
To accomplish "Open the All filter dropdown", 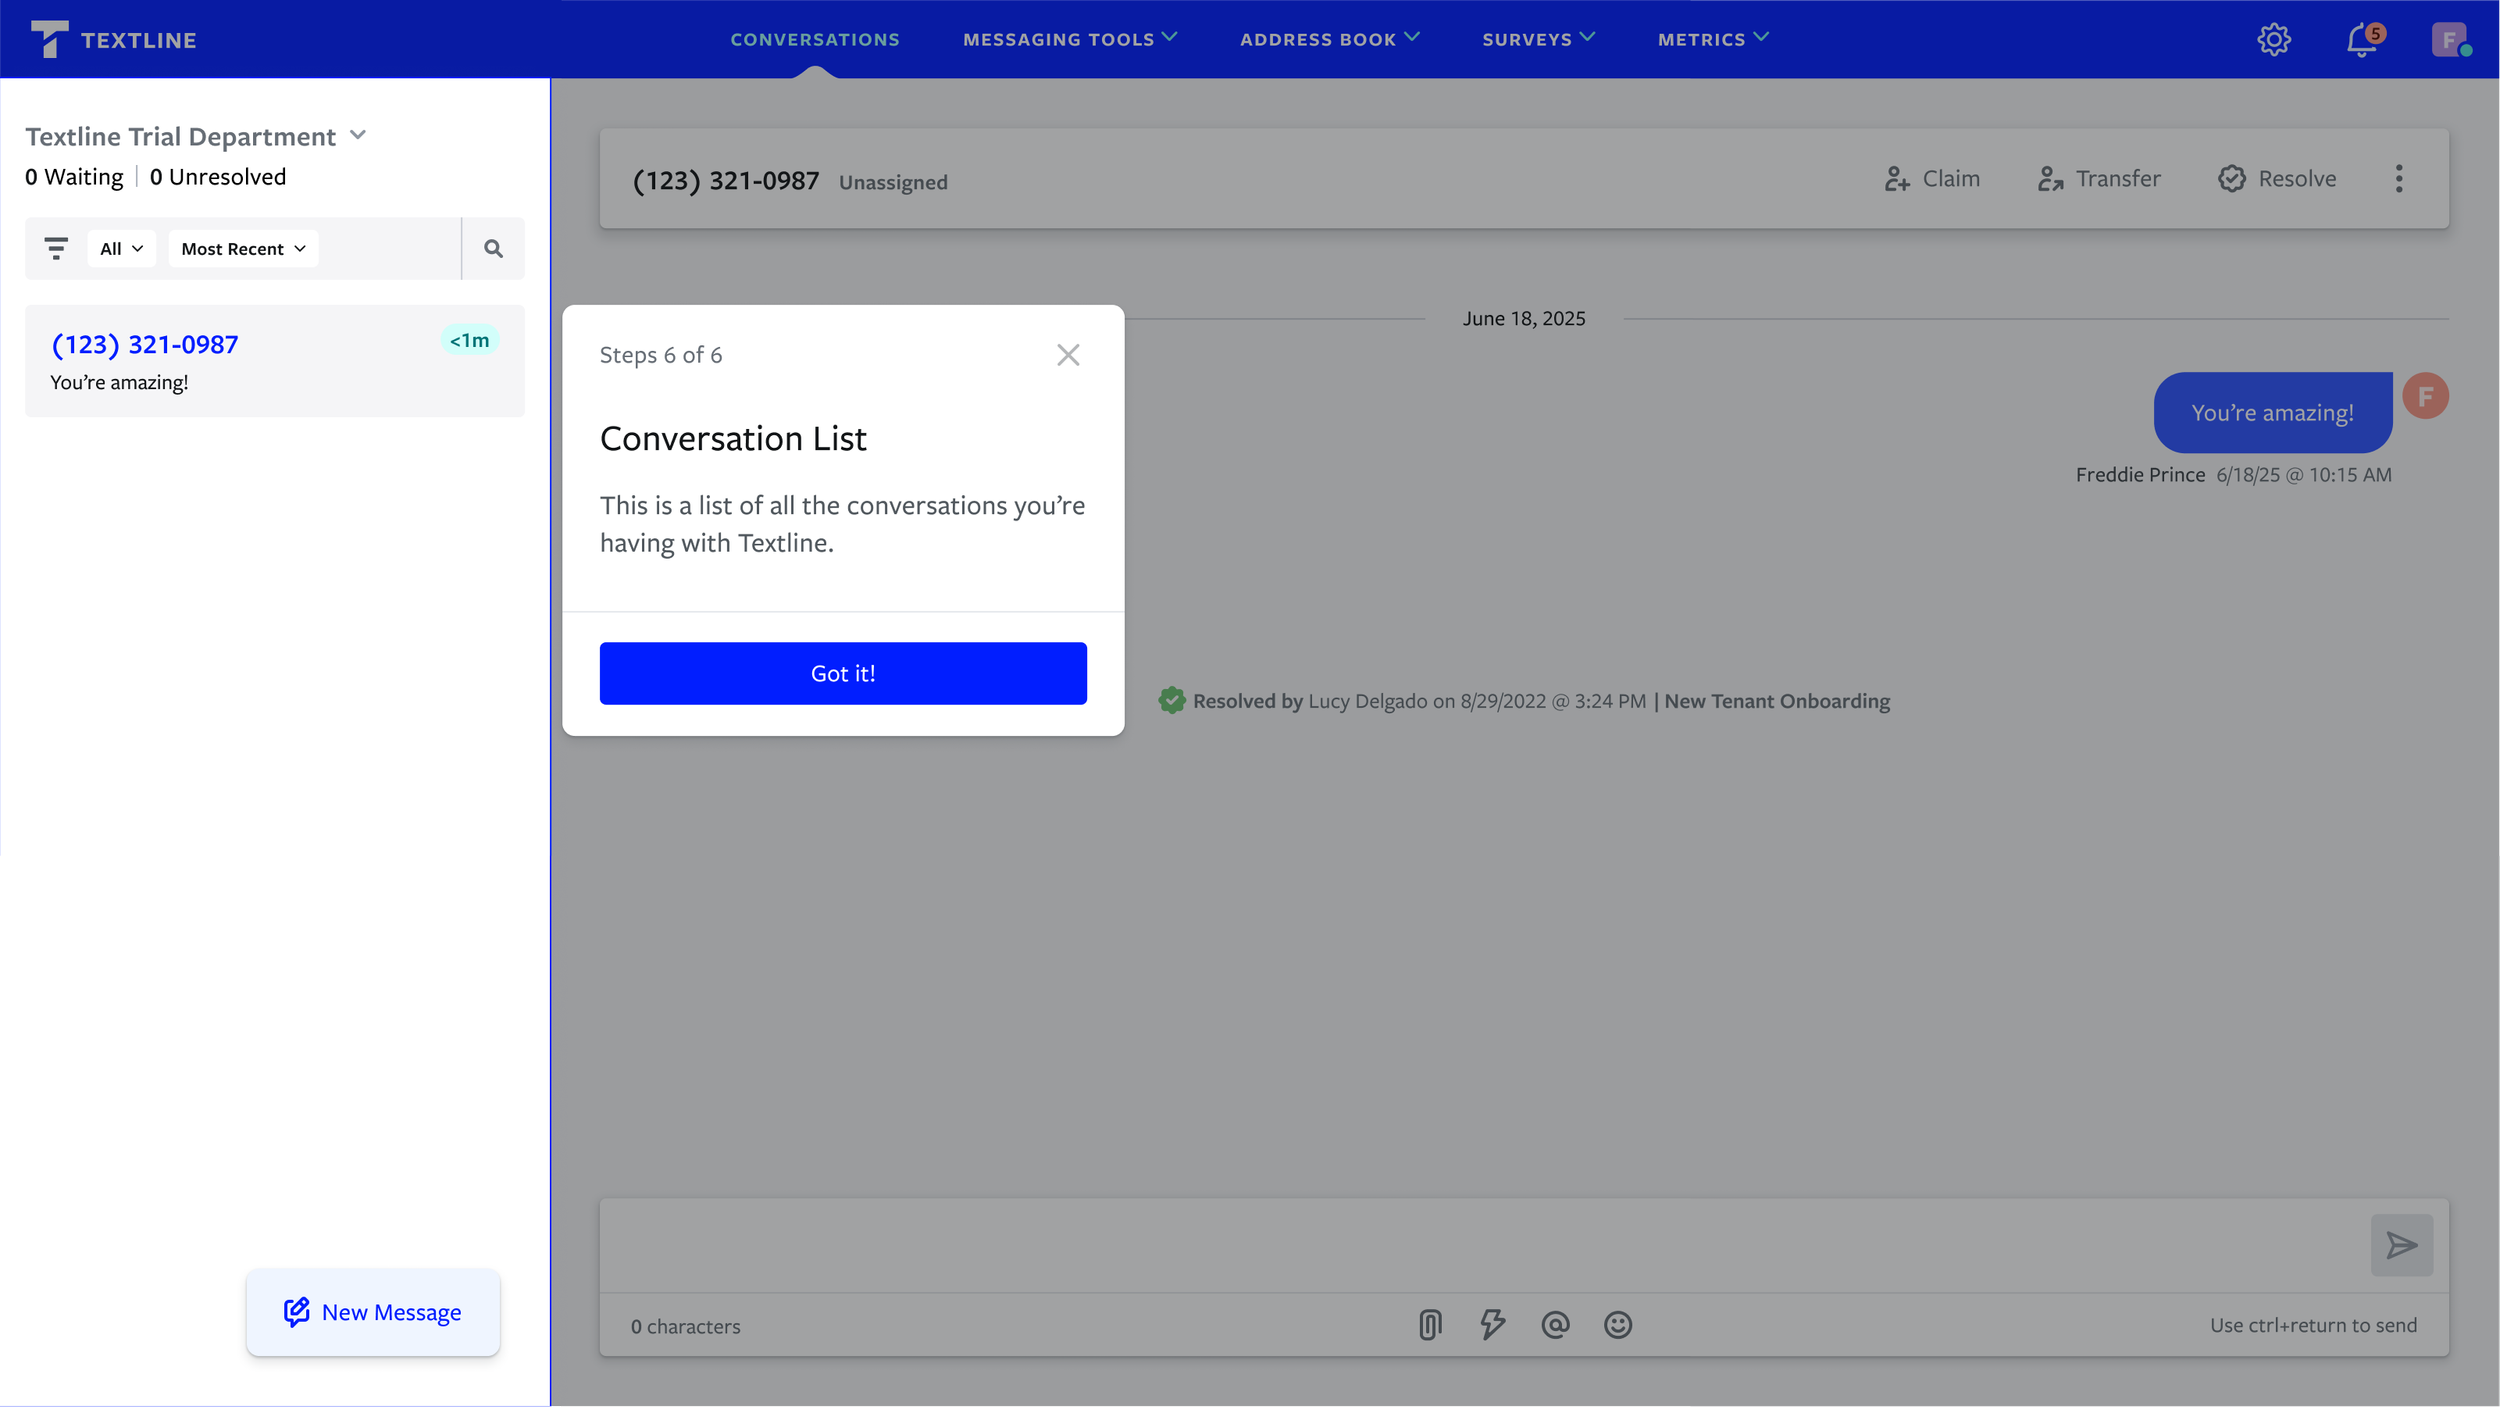I will (121, 248).
